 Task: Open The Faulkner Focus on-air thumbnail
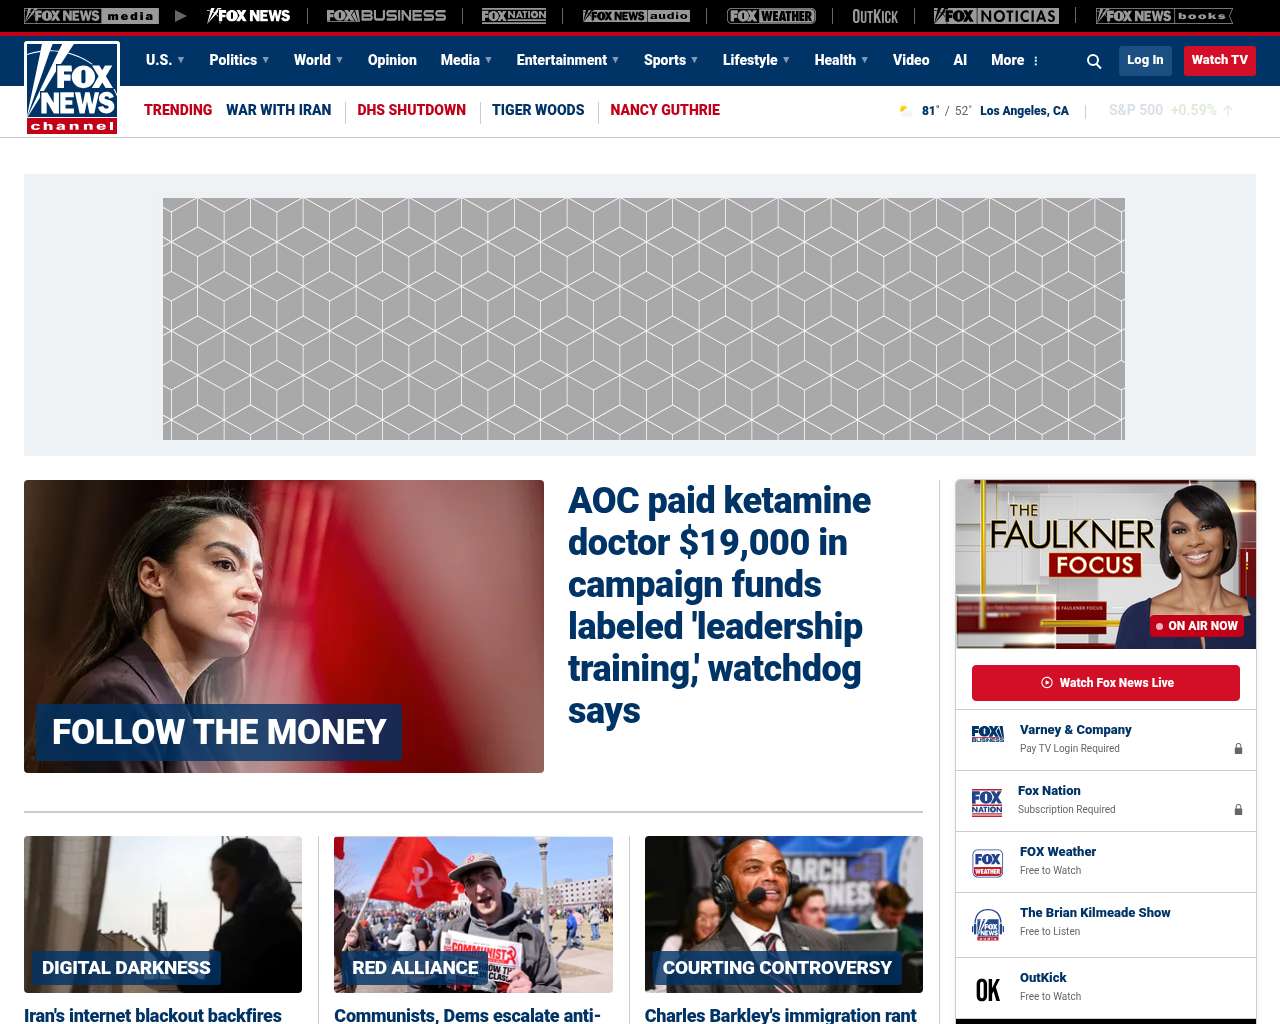point(1106,564)
